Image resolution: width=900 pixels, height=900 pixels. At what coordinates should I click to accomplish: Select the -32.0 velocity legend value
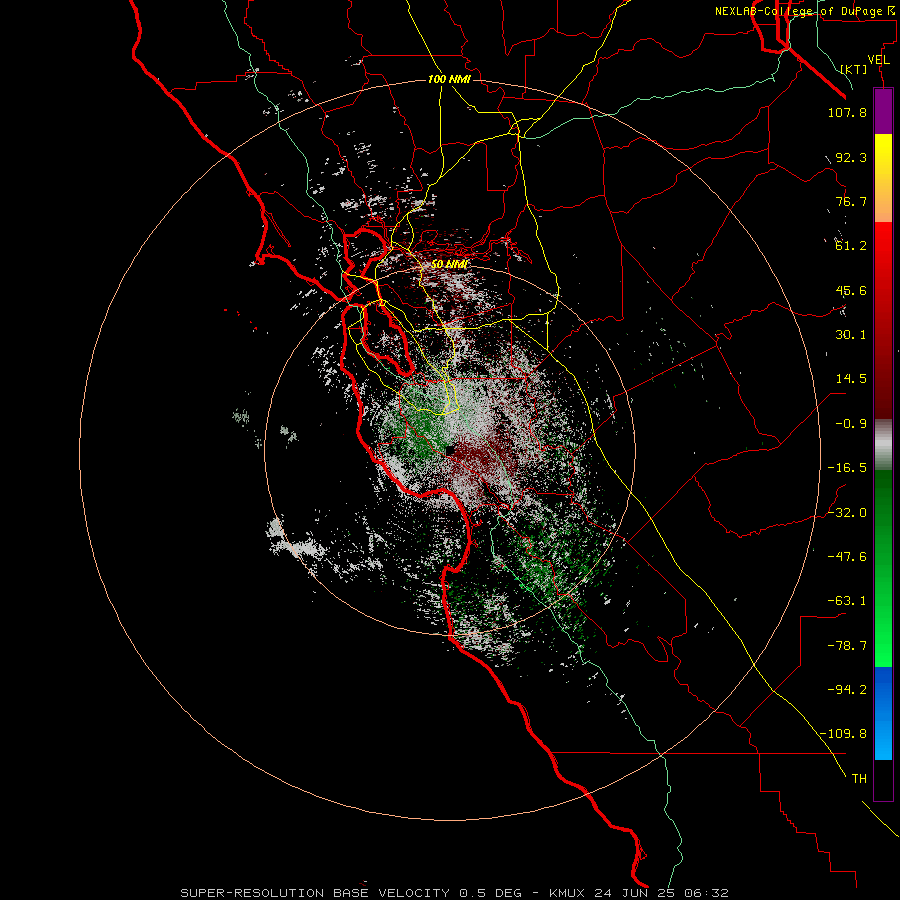pyautogui.click(x=847, y=513)
